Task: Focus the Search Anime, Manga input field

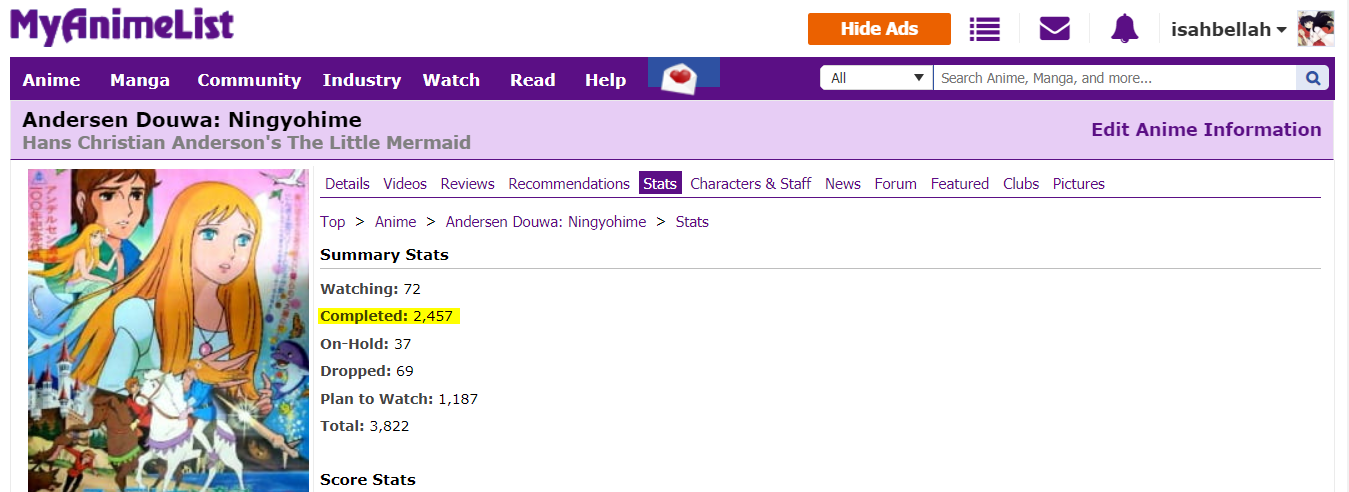Action: [1114, 78]
